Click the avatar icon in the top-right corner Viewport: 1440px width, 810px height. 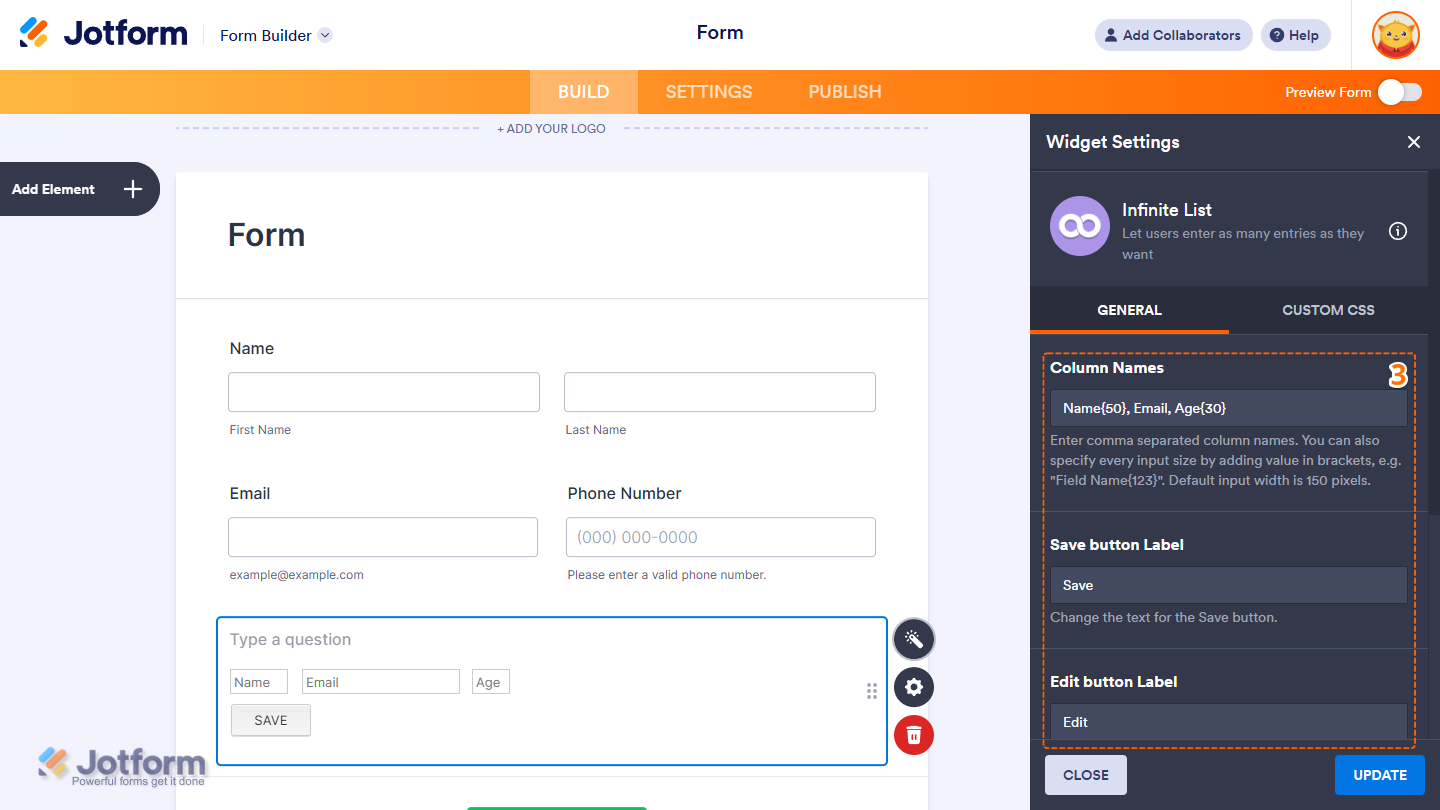pyautogui.click(x=1394, y=35)
